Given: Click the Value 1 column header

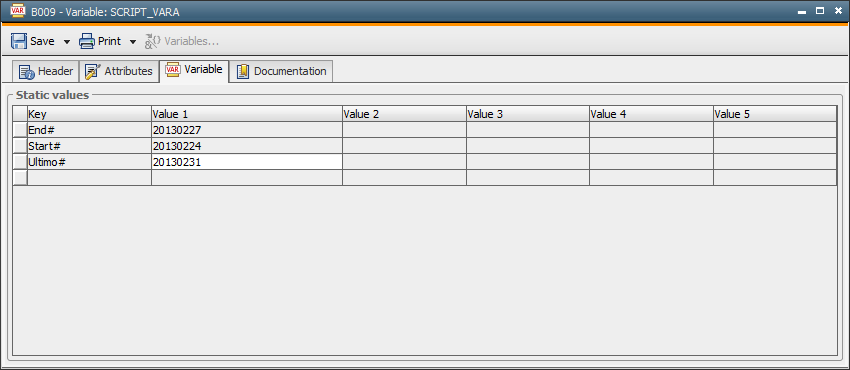Looking at the screenshot, I should [247, 114].
